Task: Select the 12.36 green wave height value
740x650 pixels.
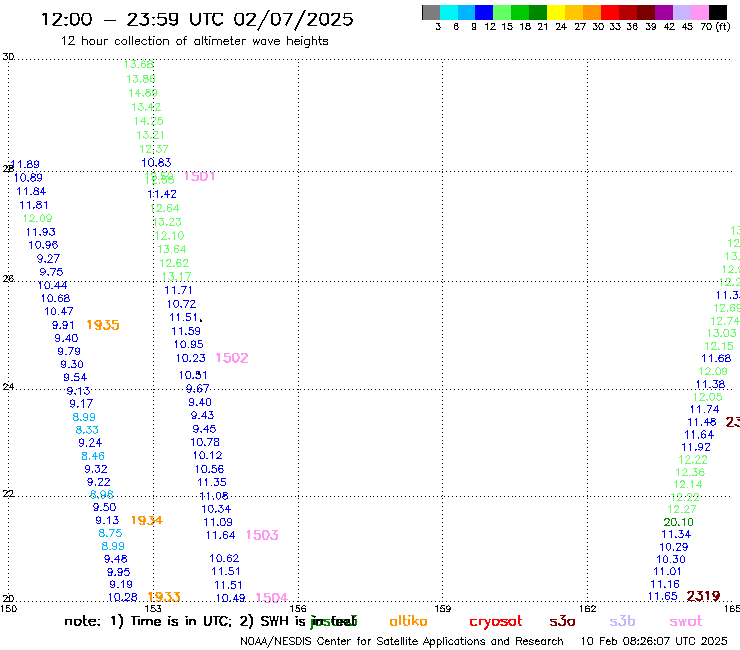Action: tap(690, 473)
